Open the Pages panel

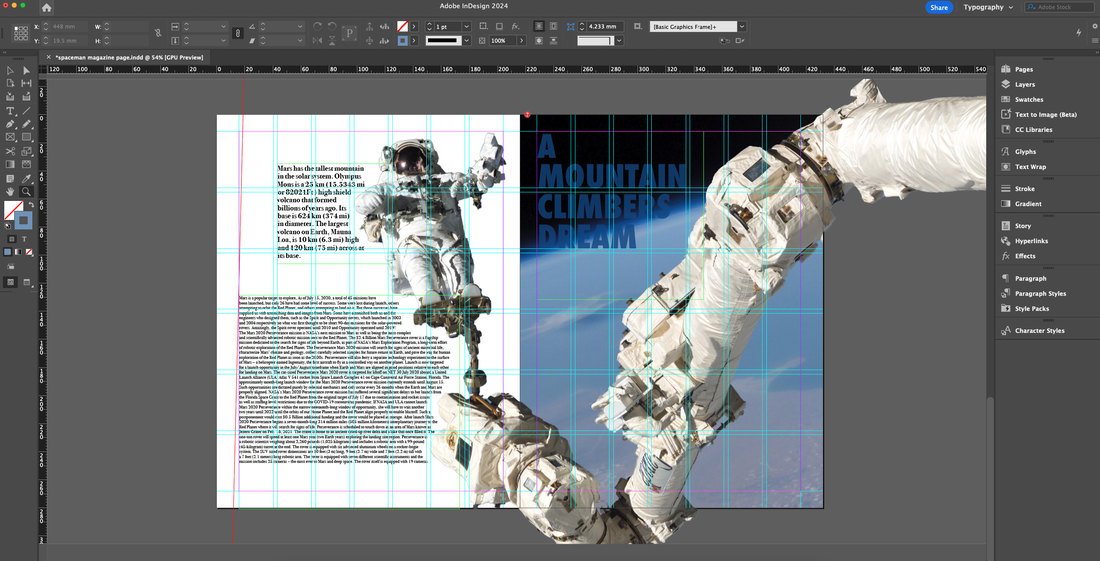(x=1023, y=69)
